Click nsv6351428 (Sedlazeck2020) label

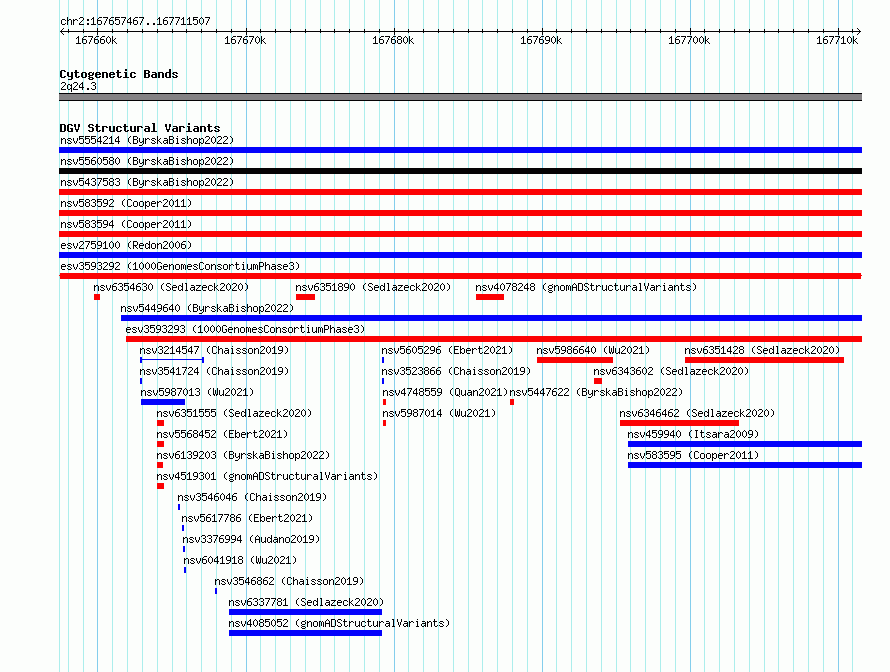(762, 350)
